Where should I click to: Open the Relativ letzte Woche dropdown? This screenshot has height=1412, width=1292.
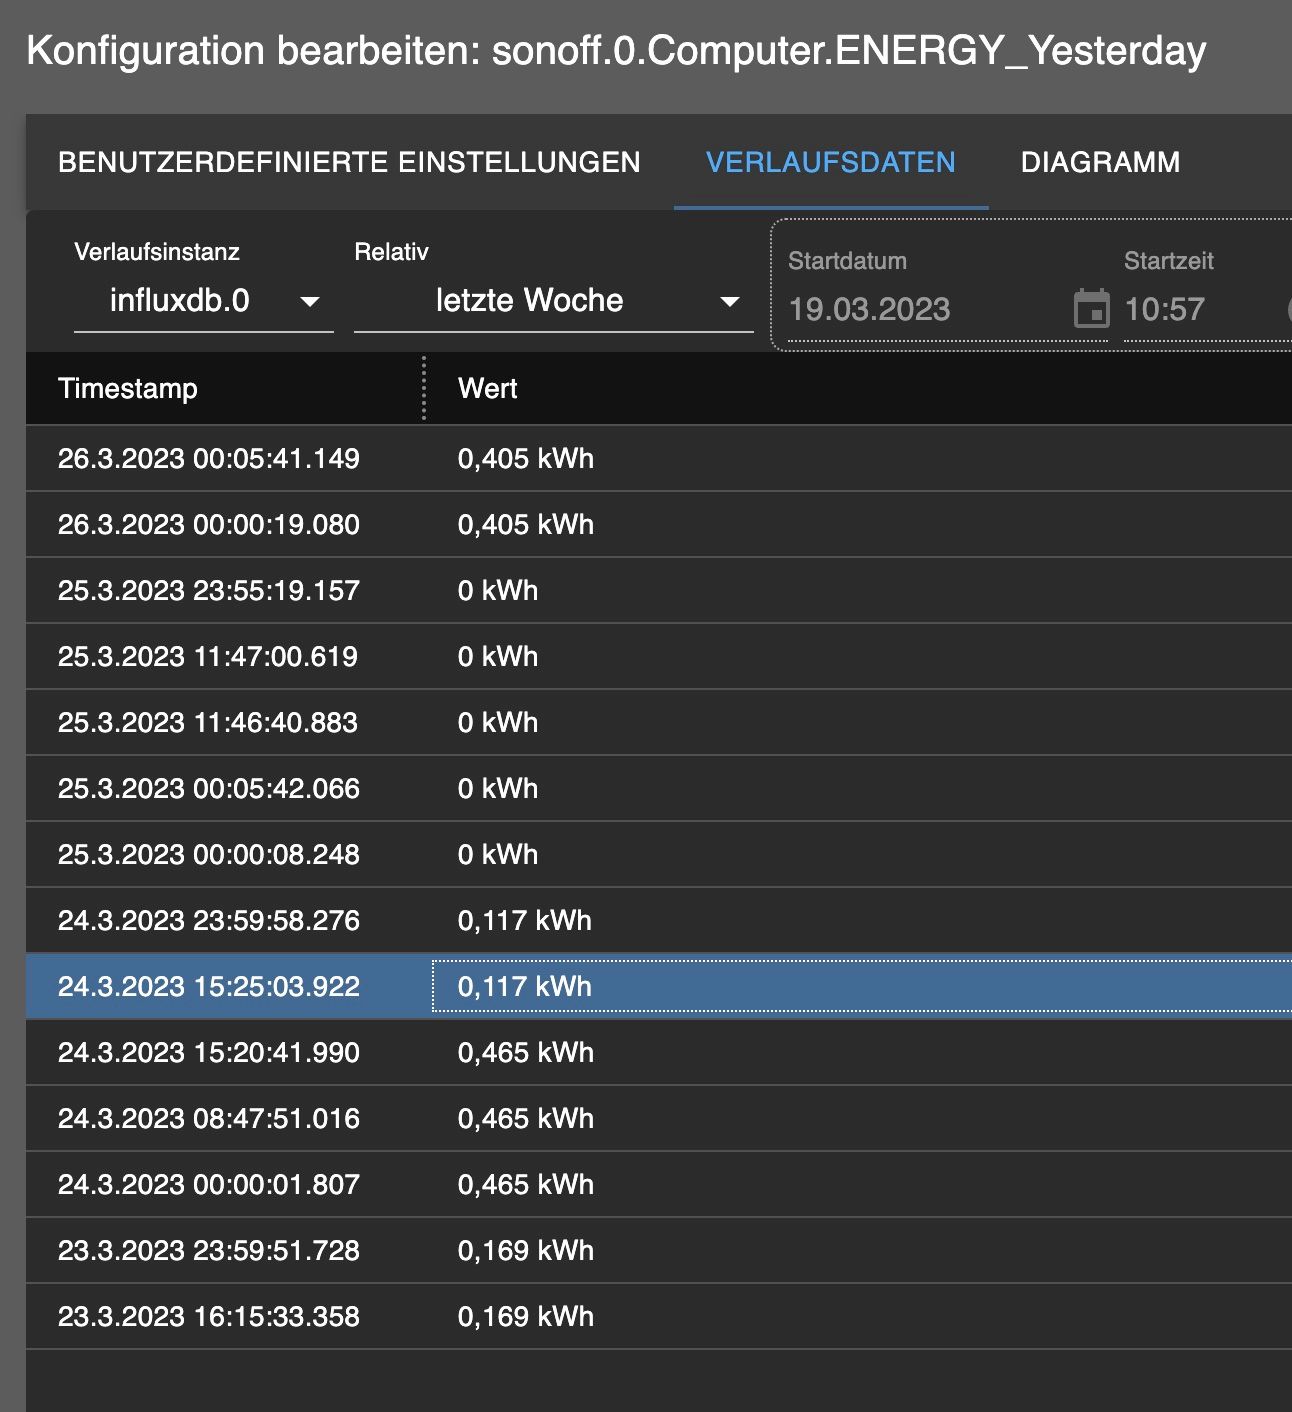tap(554, 300)
